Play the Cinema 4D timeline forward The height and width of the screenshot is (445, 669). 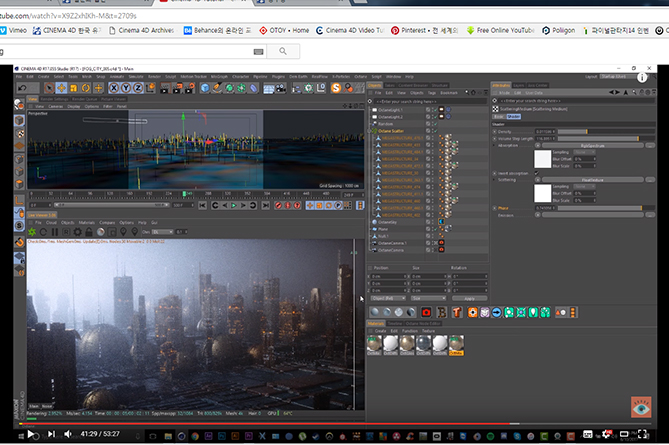[234, 206]
